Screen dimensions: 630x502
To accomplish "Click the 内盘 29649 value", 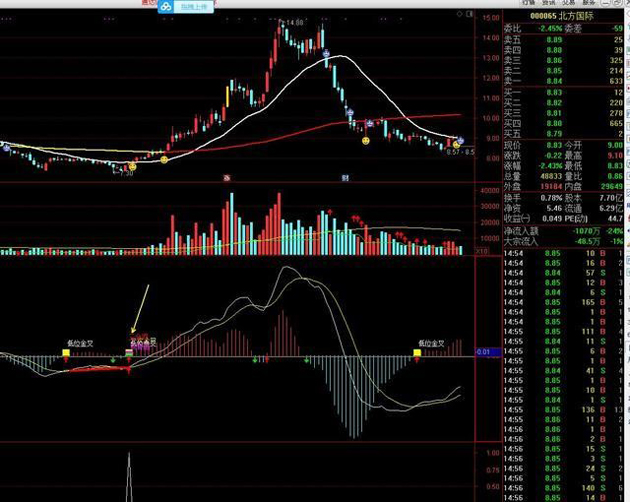I will pos(612,186).
